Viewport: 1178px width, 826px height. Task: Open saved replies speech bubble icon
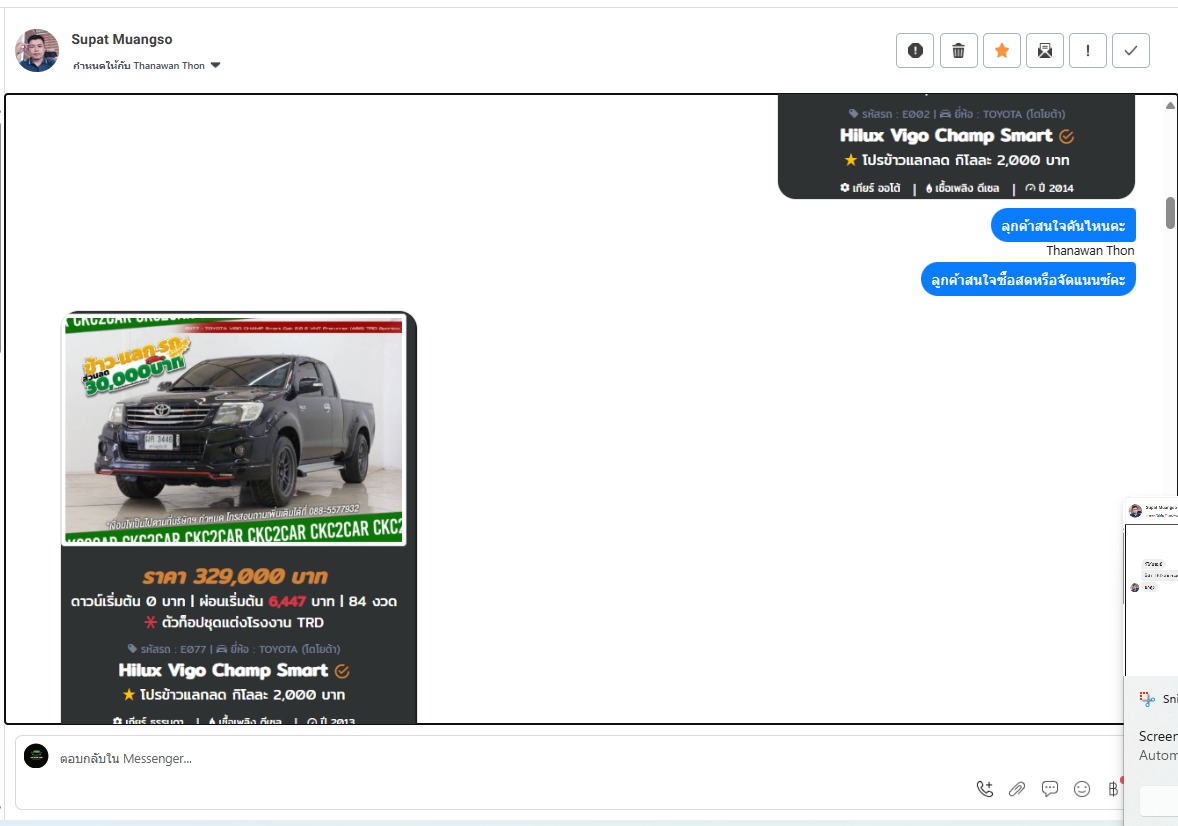[x=1050, y=788]
